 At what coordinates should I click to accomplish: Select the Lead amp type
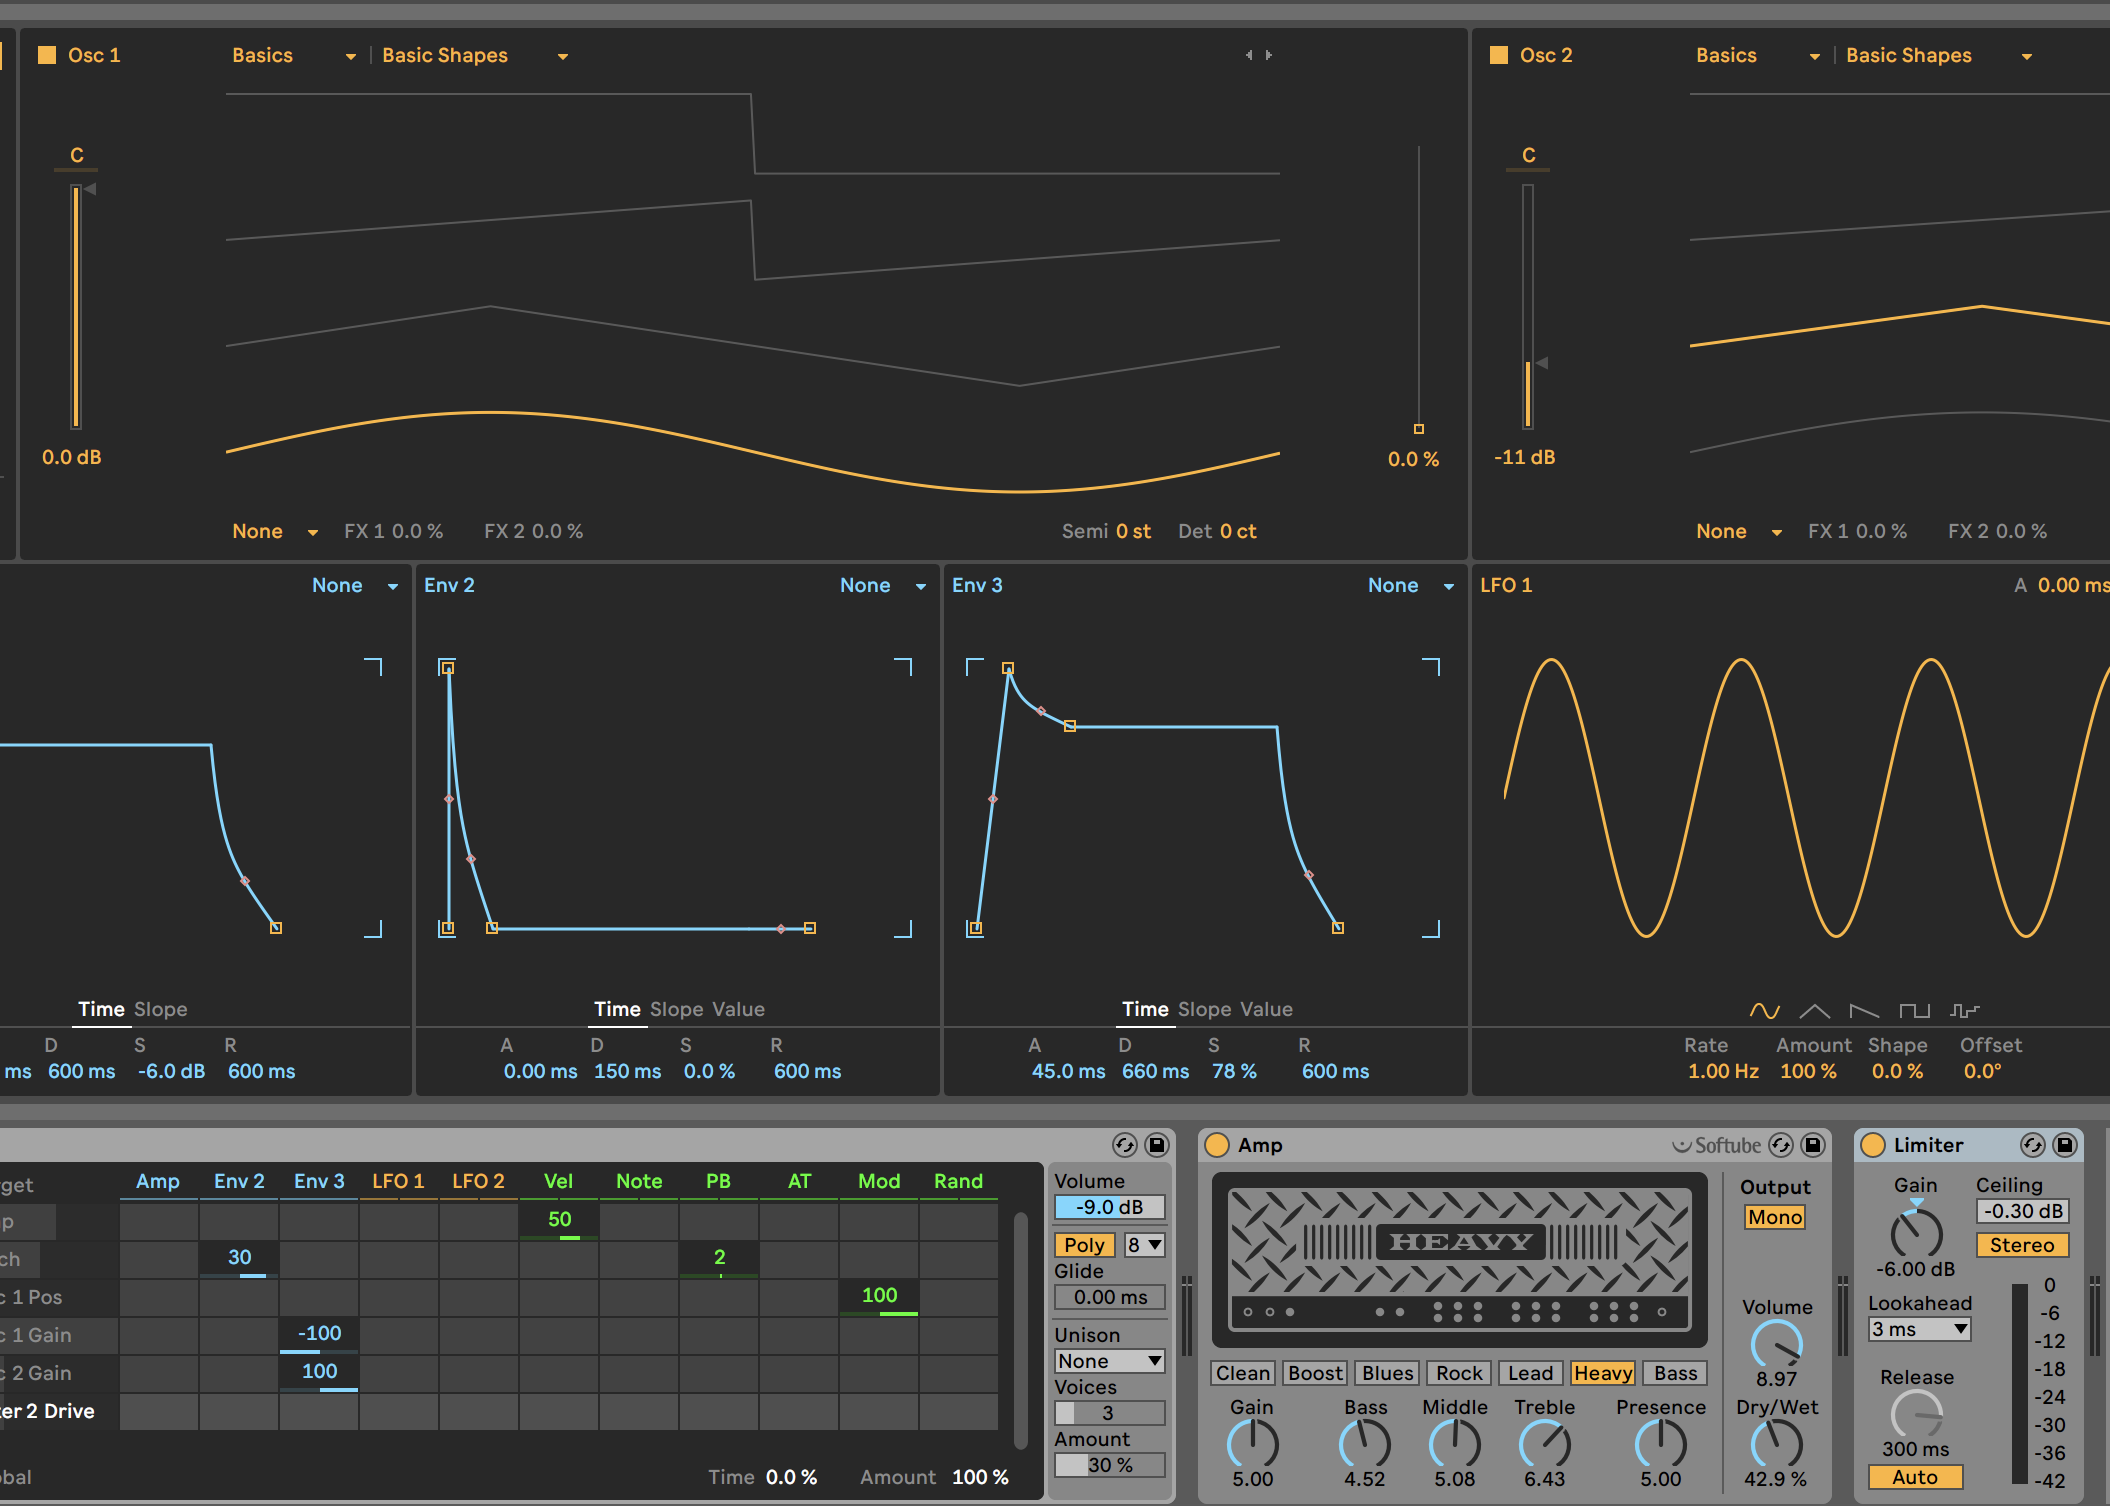tap(1530, 1373)
